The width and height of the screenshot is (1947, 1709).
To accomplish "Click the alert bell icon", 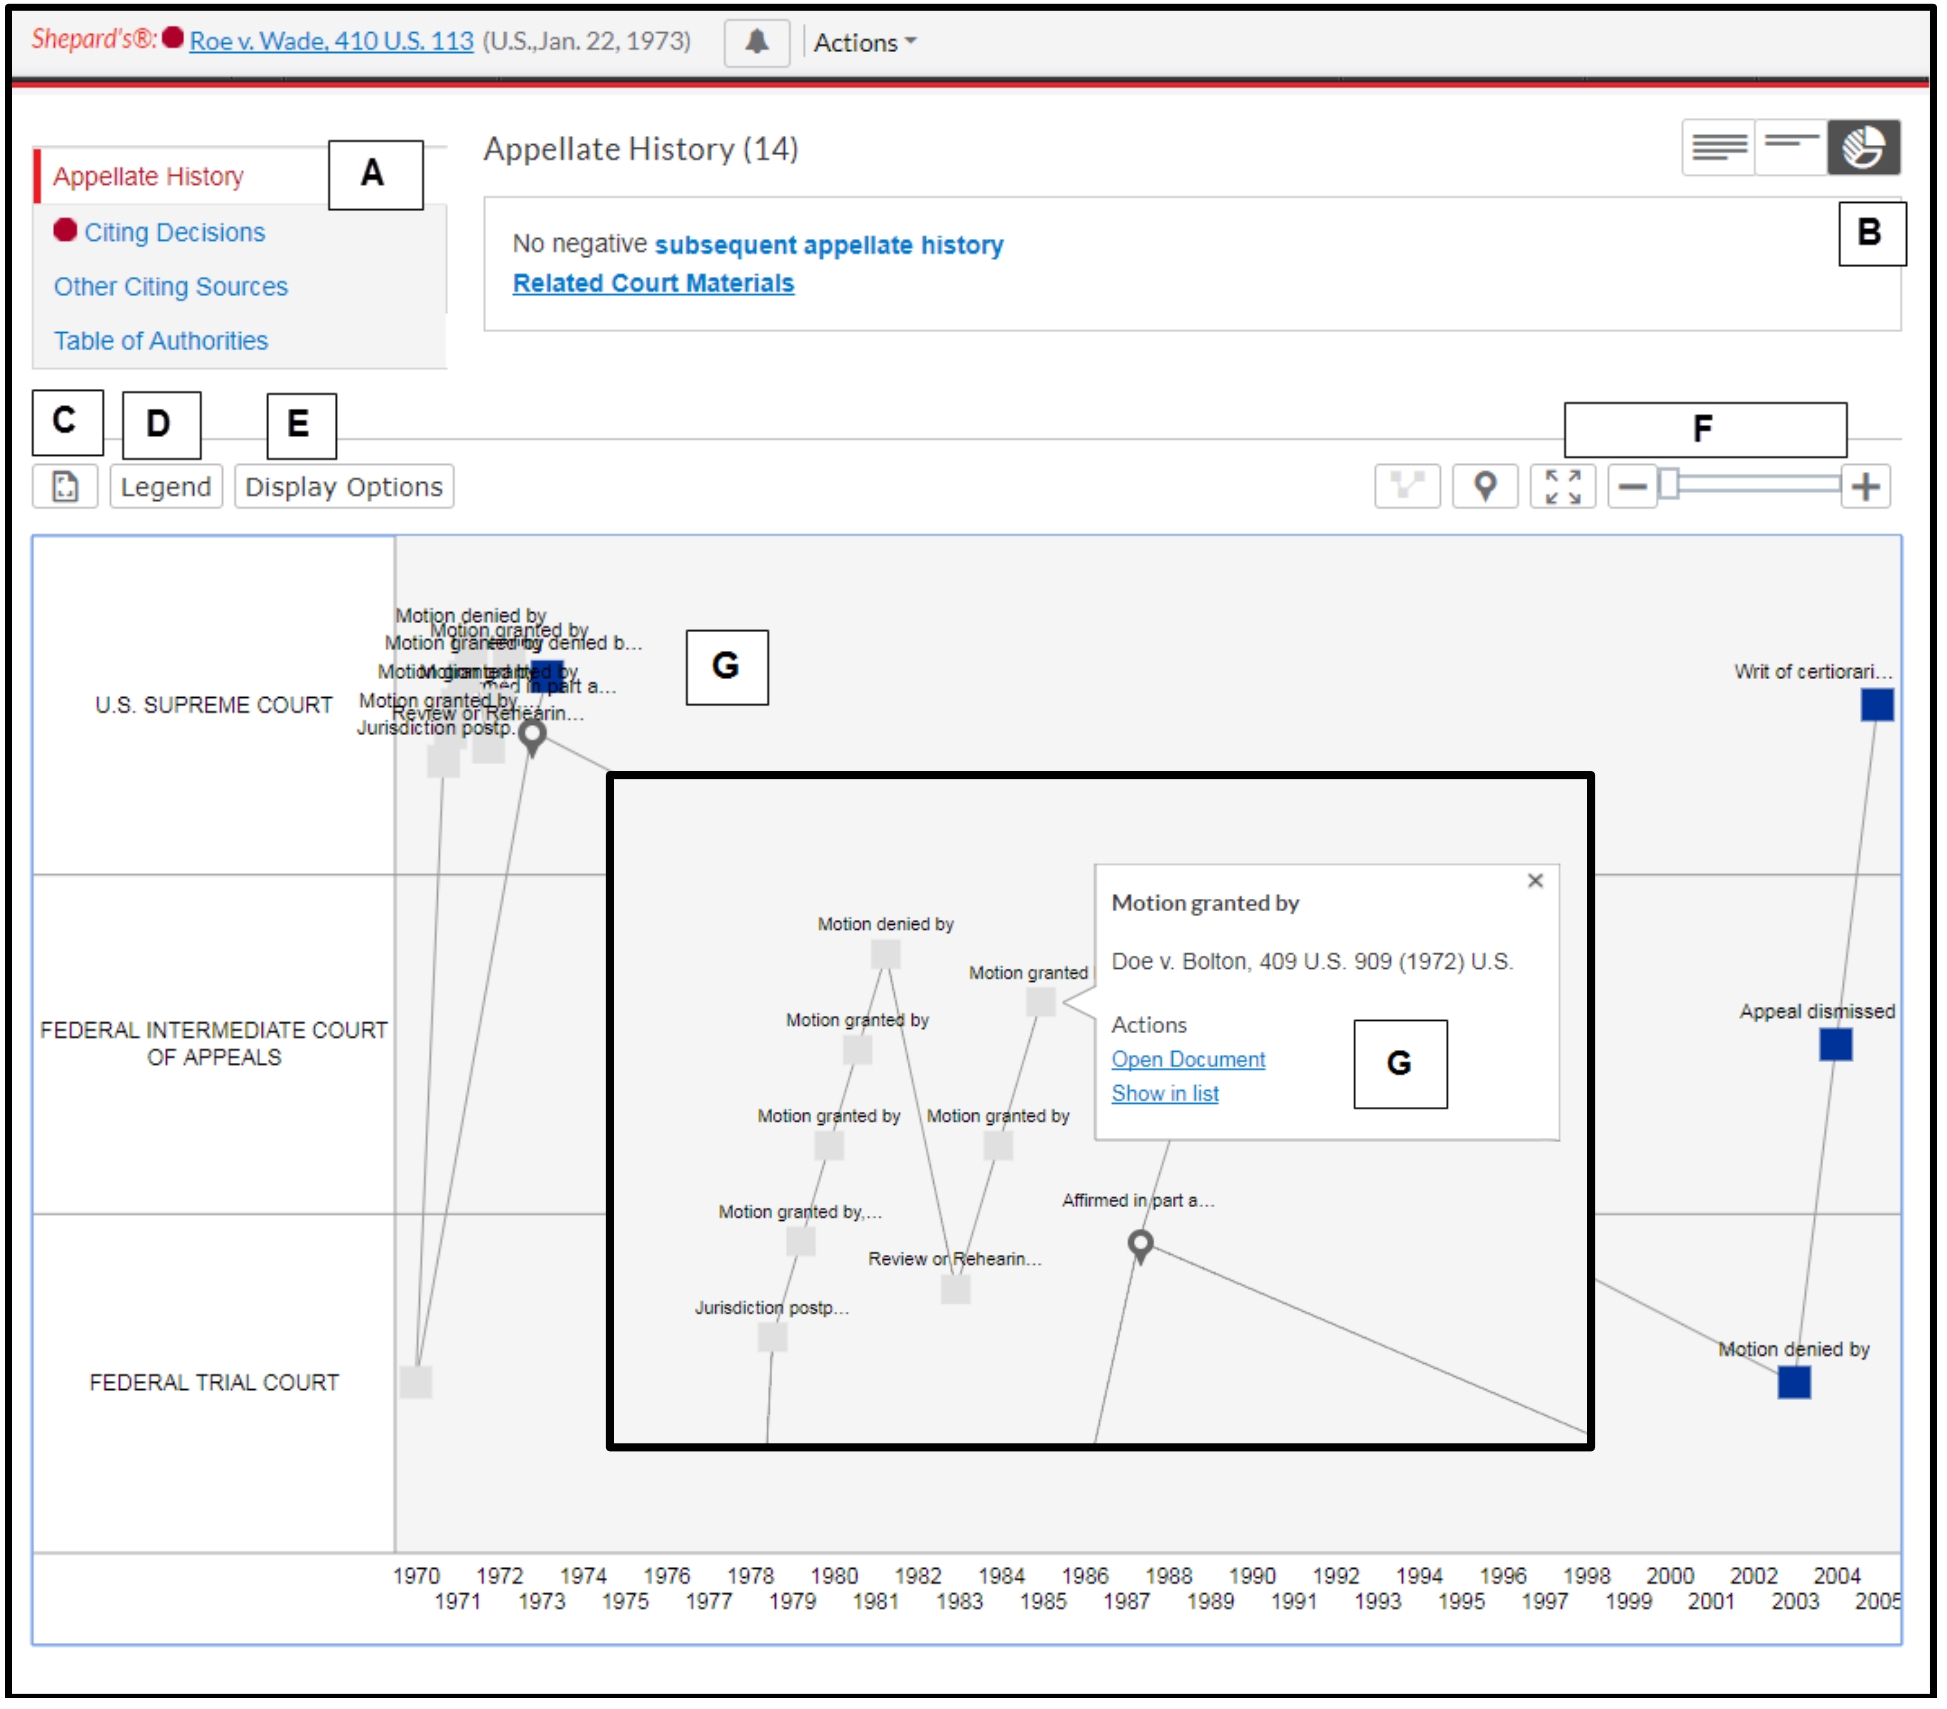I will pos(757,42).
